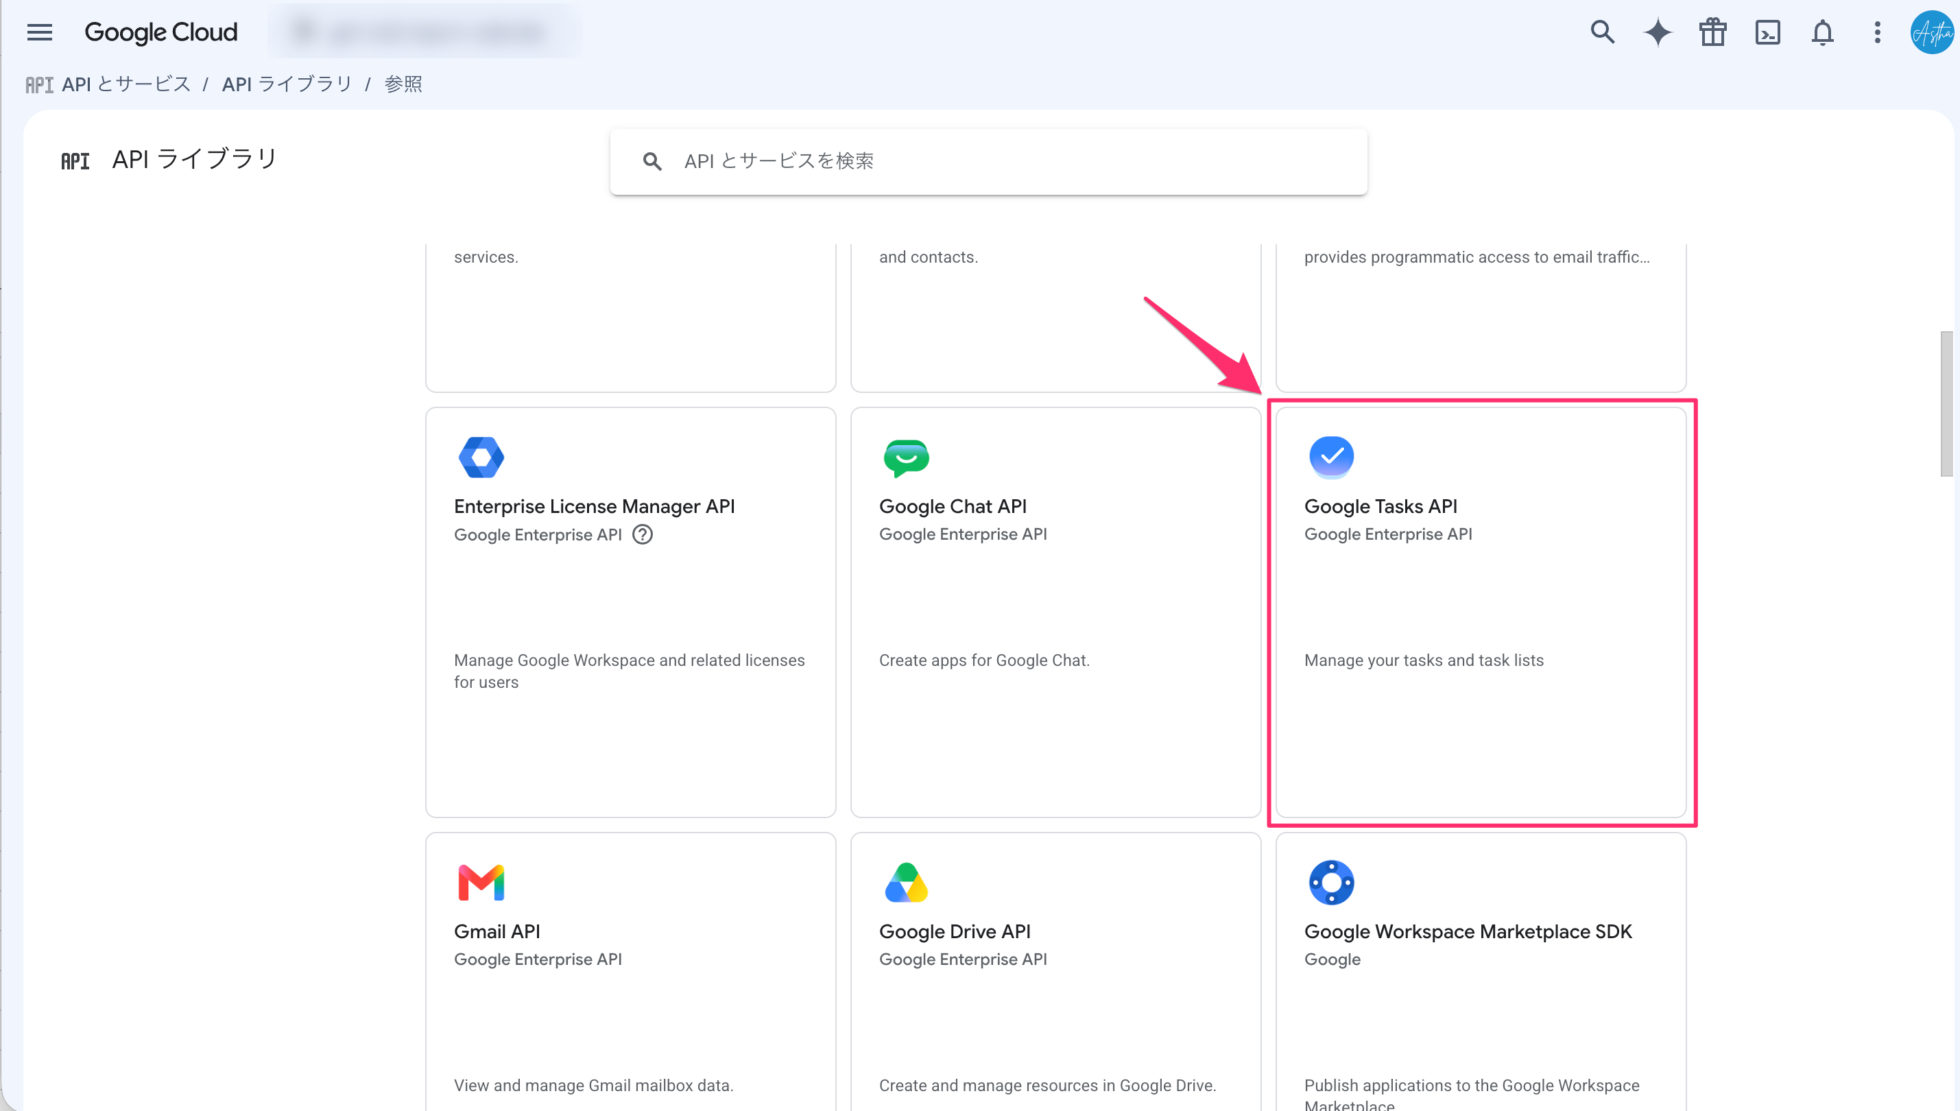Click the card ending with 'and contacts.'
Screen dimensions: 1960x1111
1056,318
